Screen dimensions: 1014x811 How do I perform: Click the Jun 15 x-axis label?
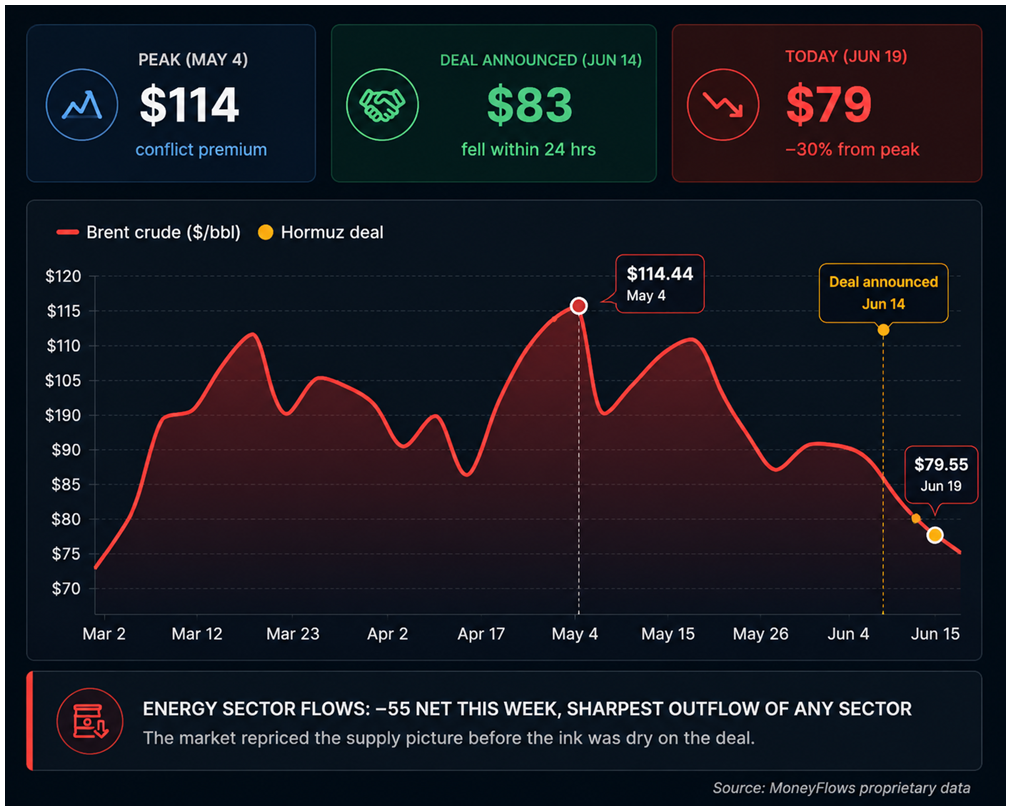click(935, 634)
